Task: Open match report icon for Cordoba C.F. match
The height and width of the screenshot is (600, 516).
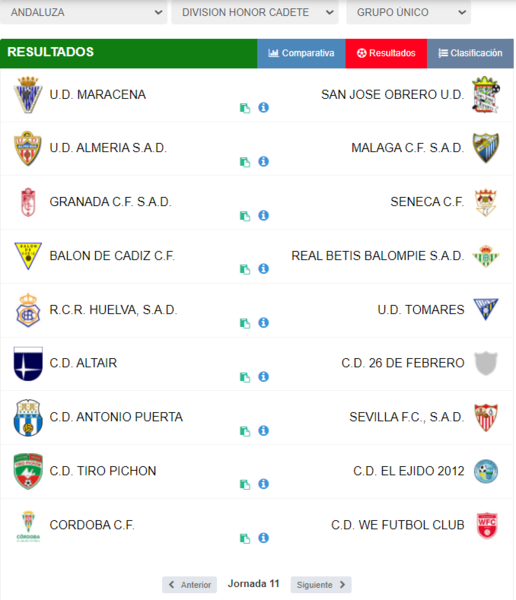Action: (245, 538)
